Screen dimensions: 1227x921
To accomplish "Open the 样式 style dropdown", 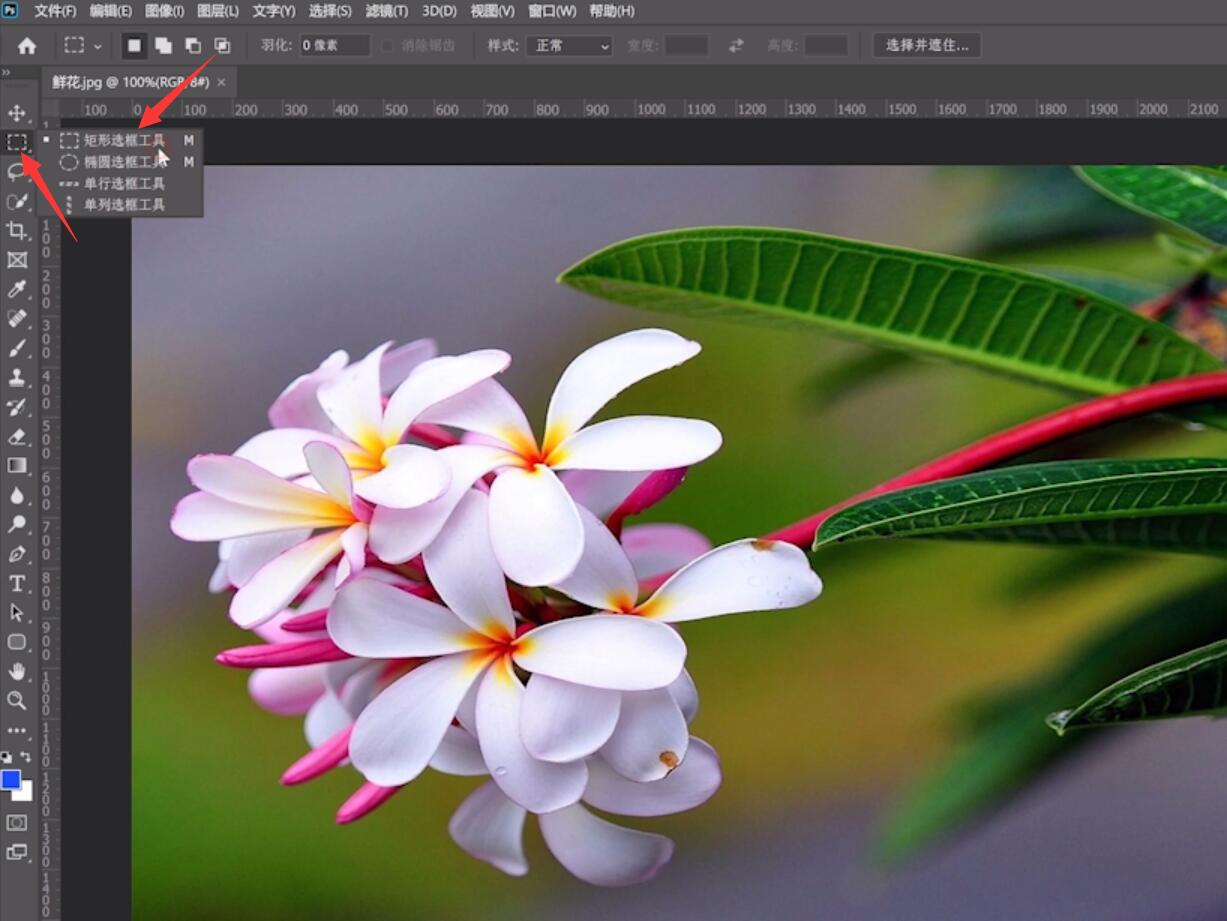I will pos(569,46).
